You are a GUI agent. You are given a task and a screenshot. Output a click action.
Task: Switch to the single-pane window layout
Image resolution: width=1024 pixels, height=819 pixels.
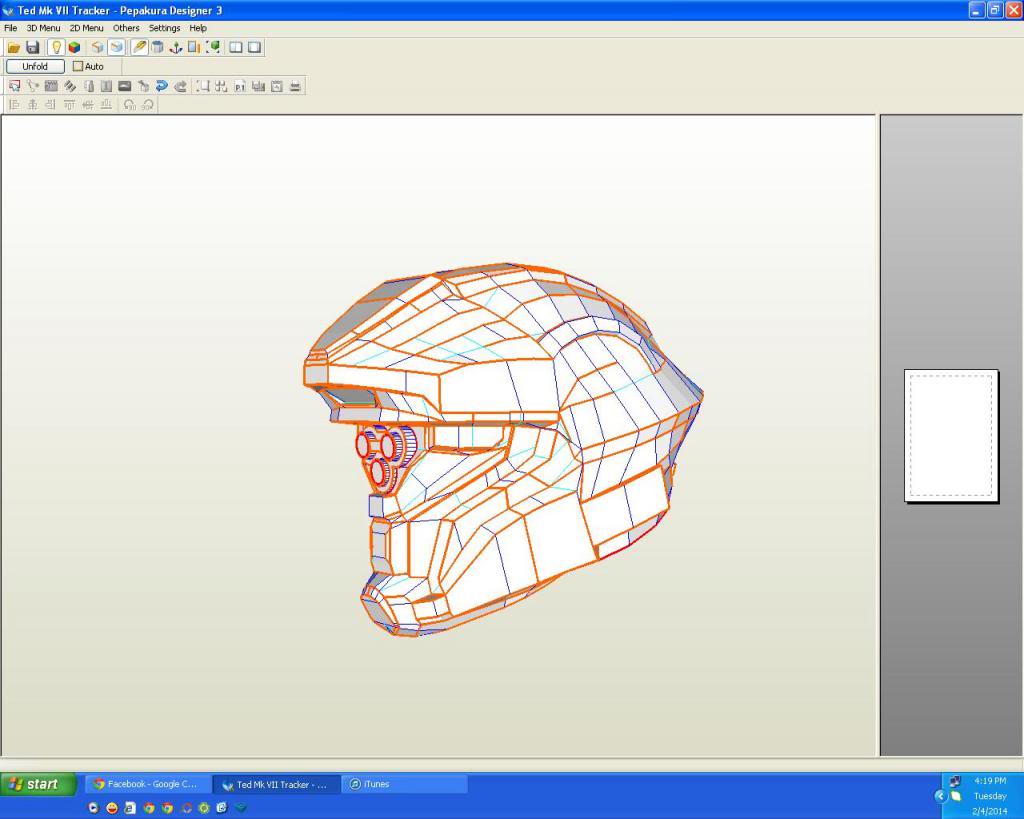(255, 47)
